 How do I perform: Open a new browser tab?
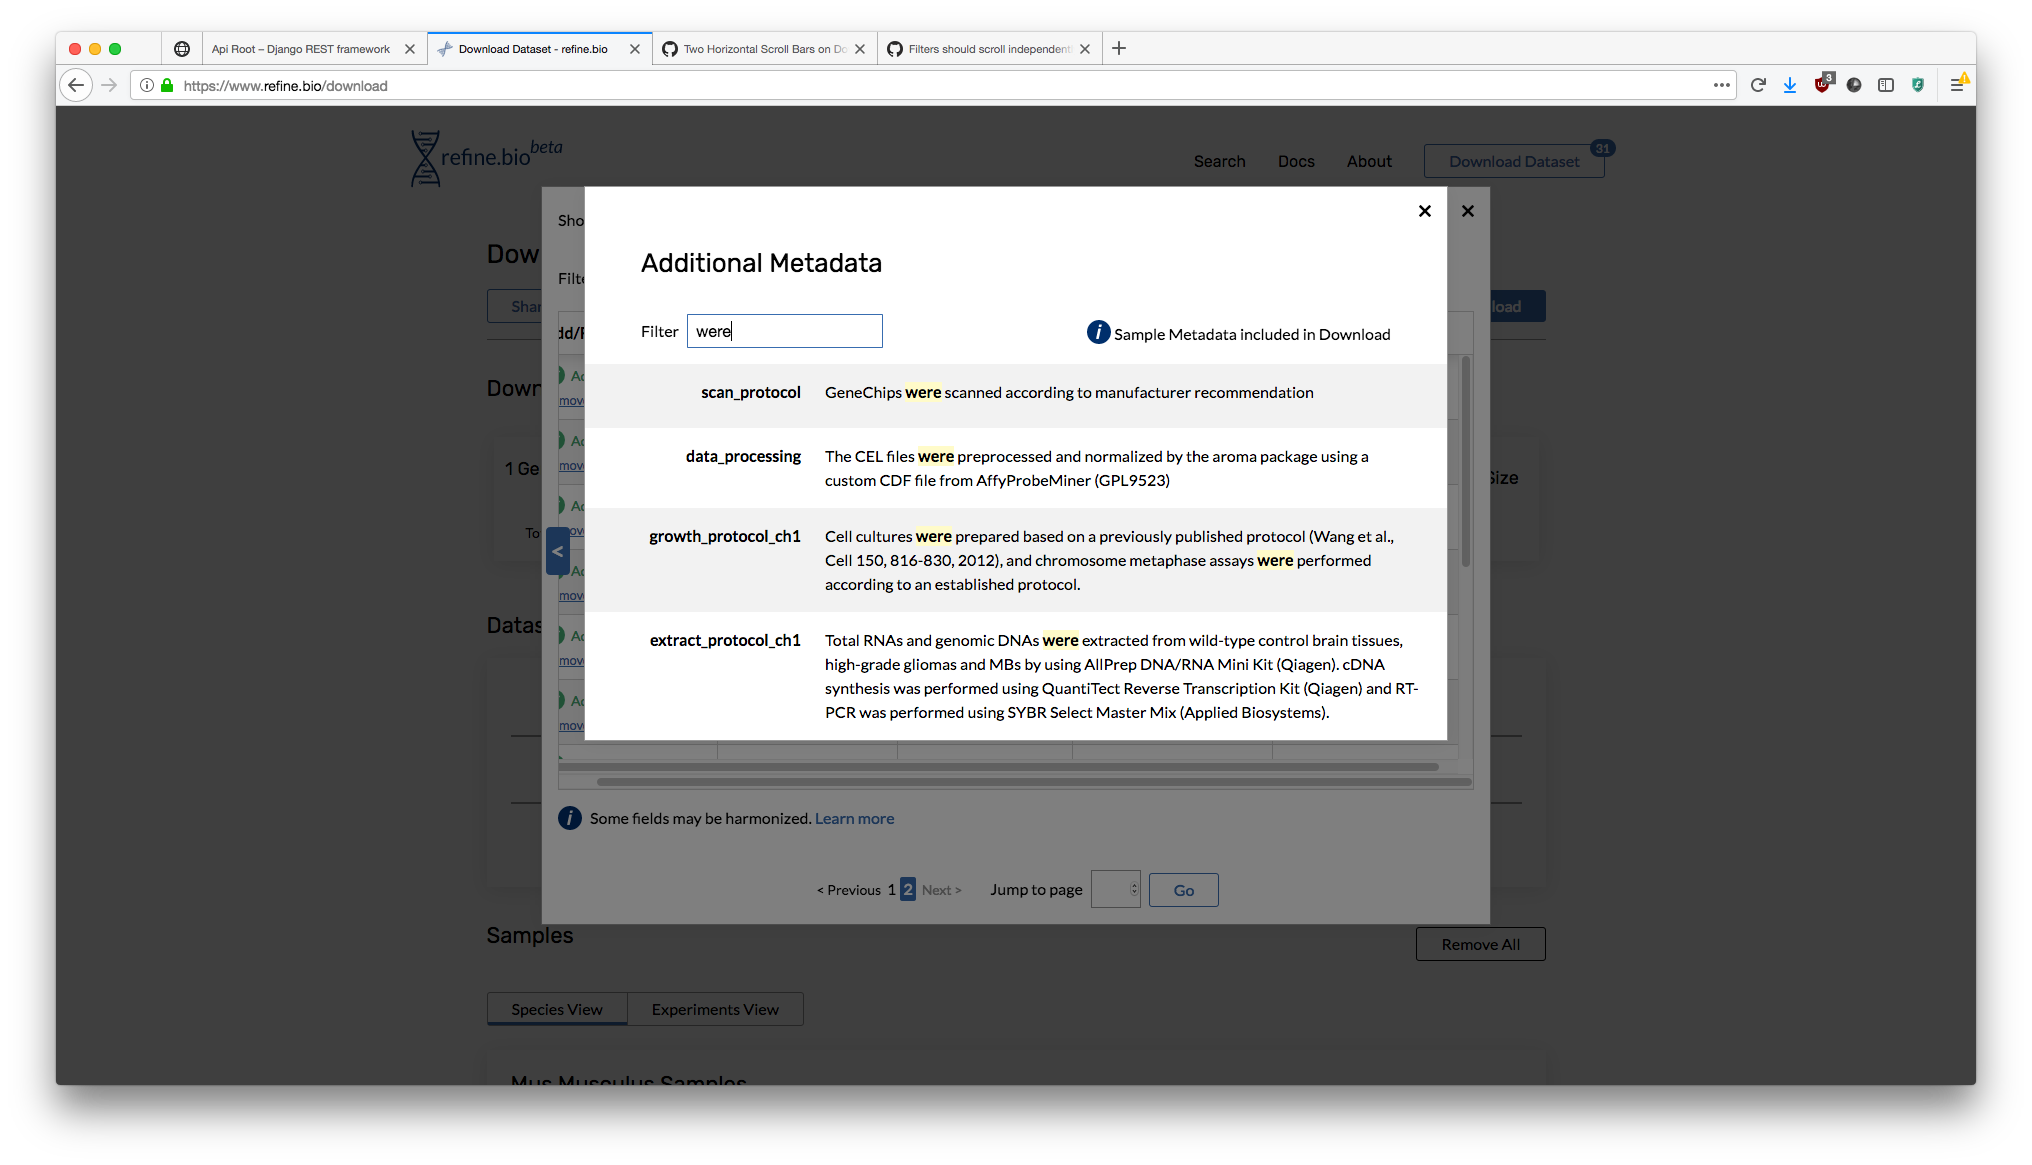pyautogui.click(x=1119, y=48)
